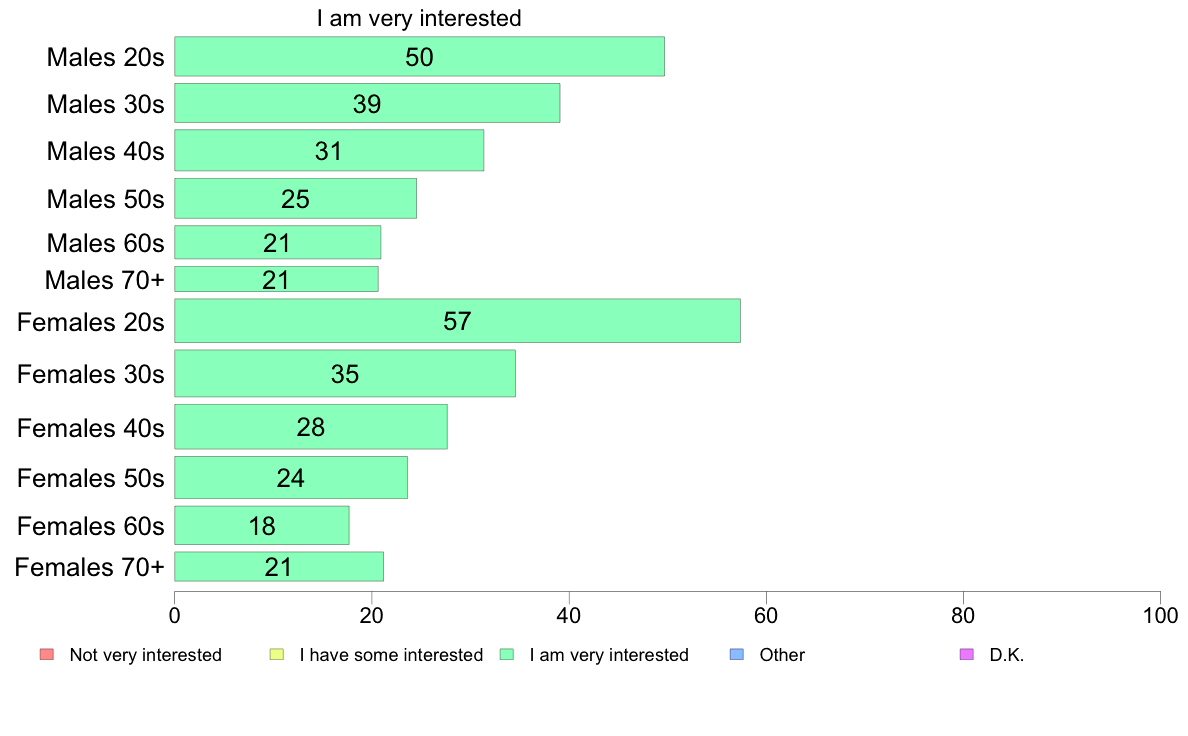Click the Females 40s bar showing 28
The image size is (1188, 736).
tap(311, 427)
